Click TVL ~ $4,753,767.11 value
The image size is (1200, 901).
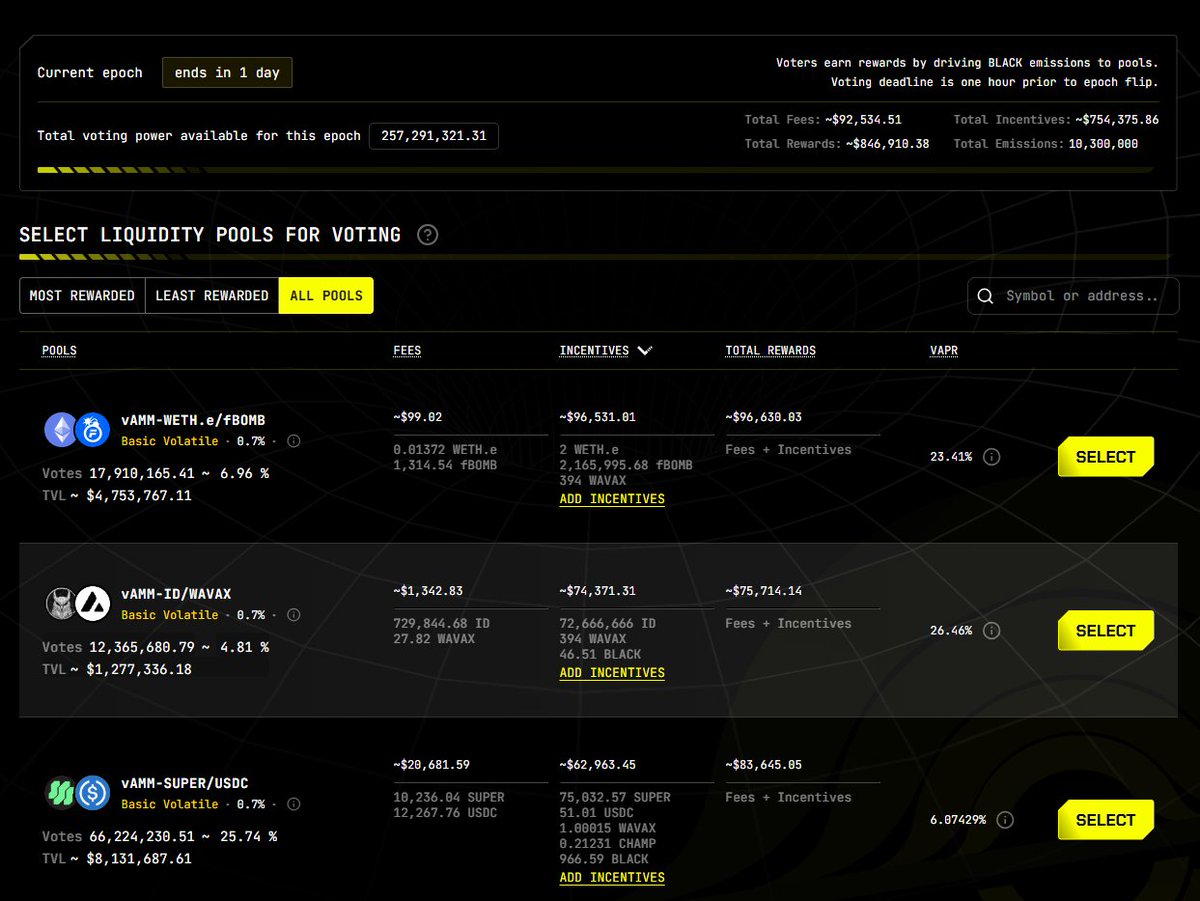(116, 495)
